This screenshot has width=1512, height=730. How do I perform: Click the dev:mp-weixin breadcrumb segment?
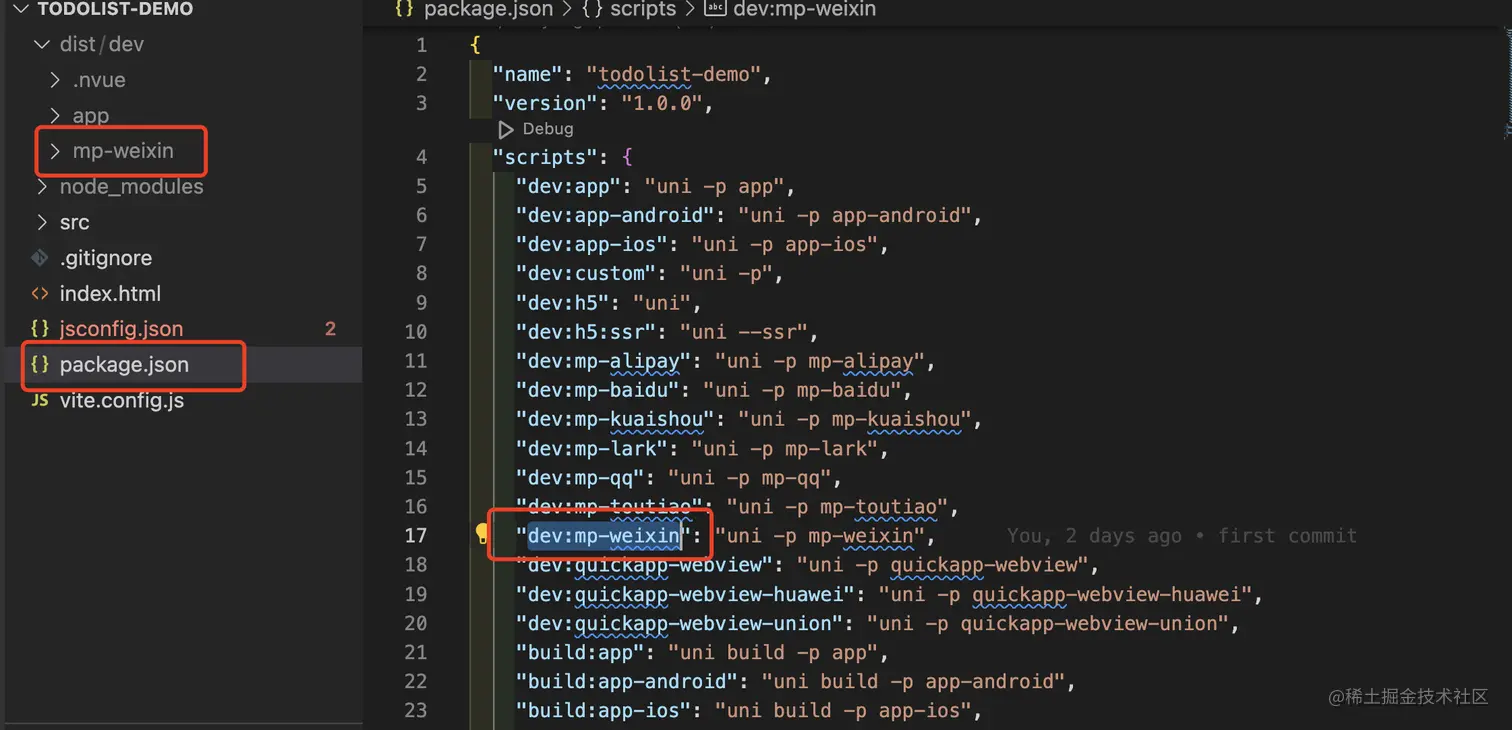[805, 9]
